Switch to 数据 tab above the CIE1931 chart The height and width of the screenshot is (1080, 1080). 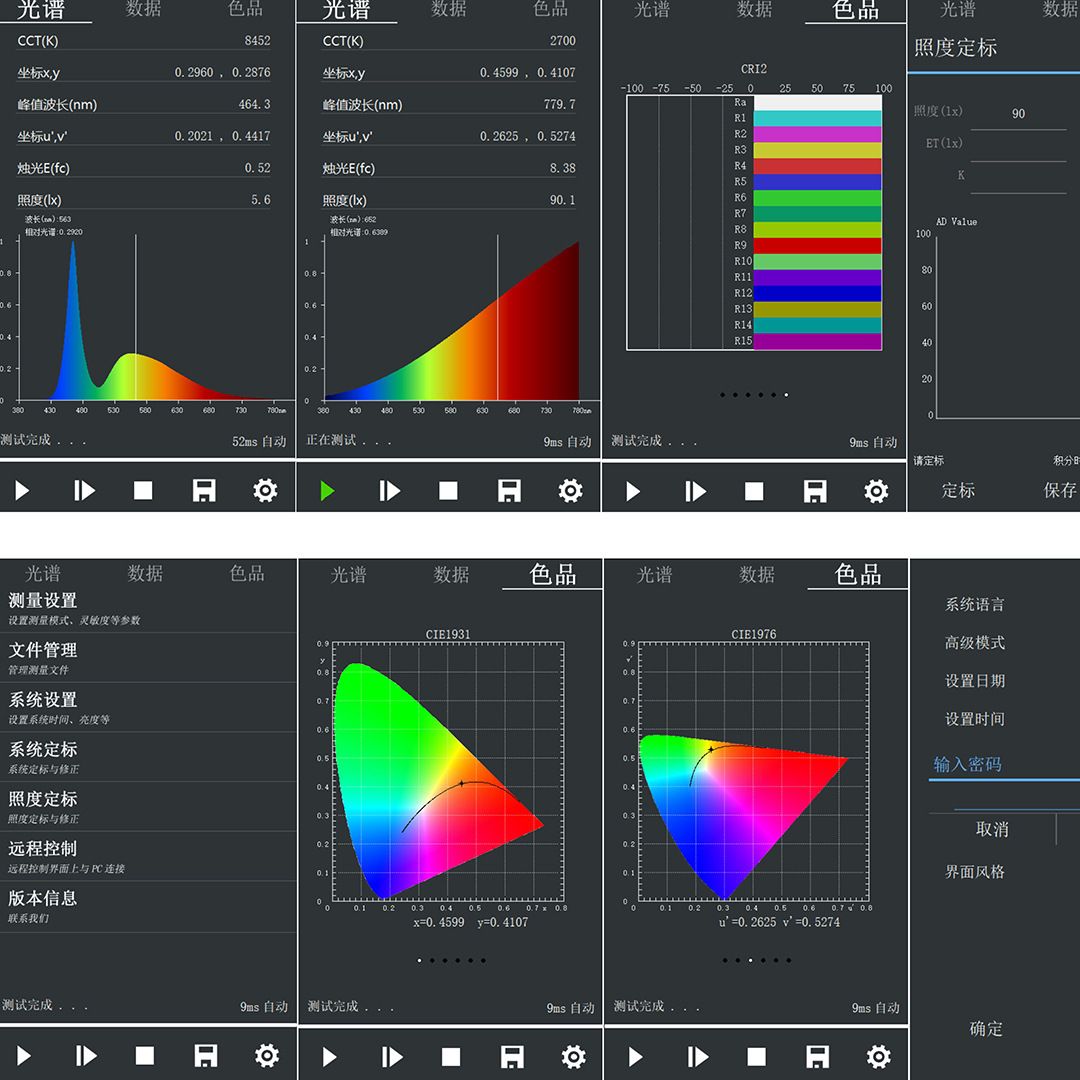tap(451, 575)
